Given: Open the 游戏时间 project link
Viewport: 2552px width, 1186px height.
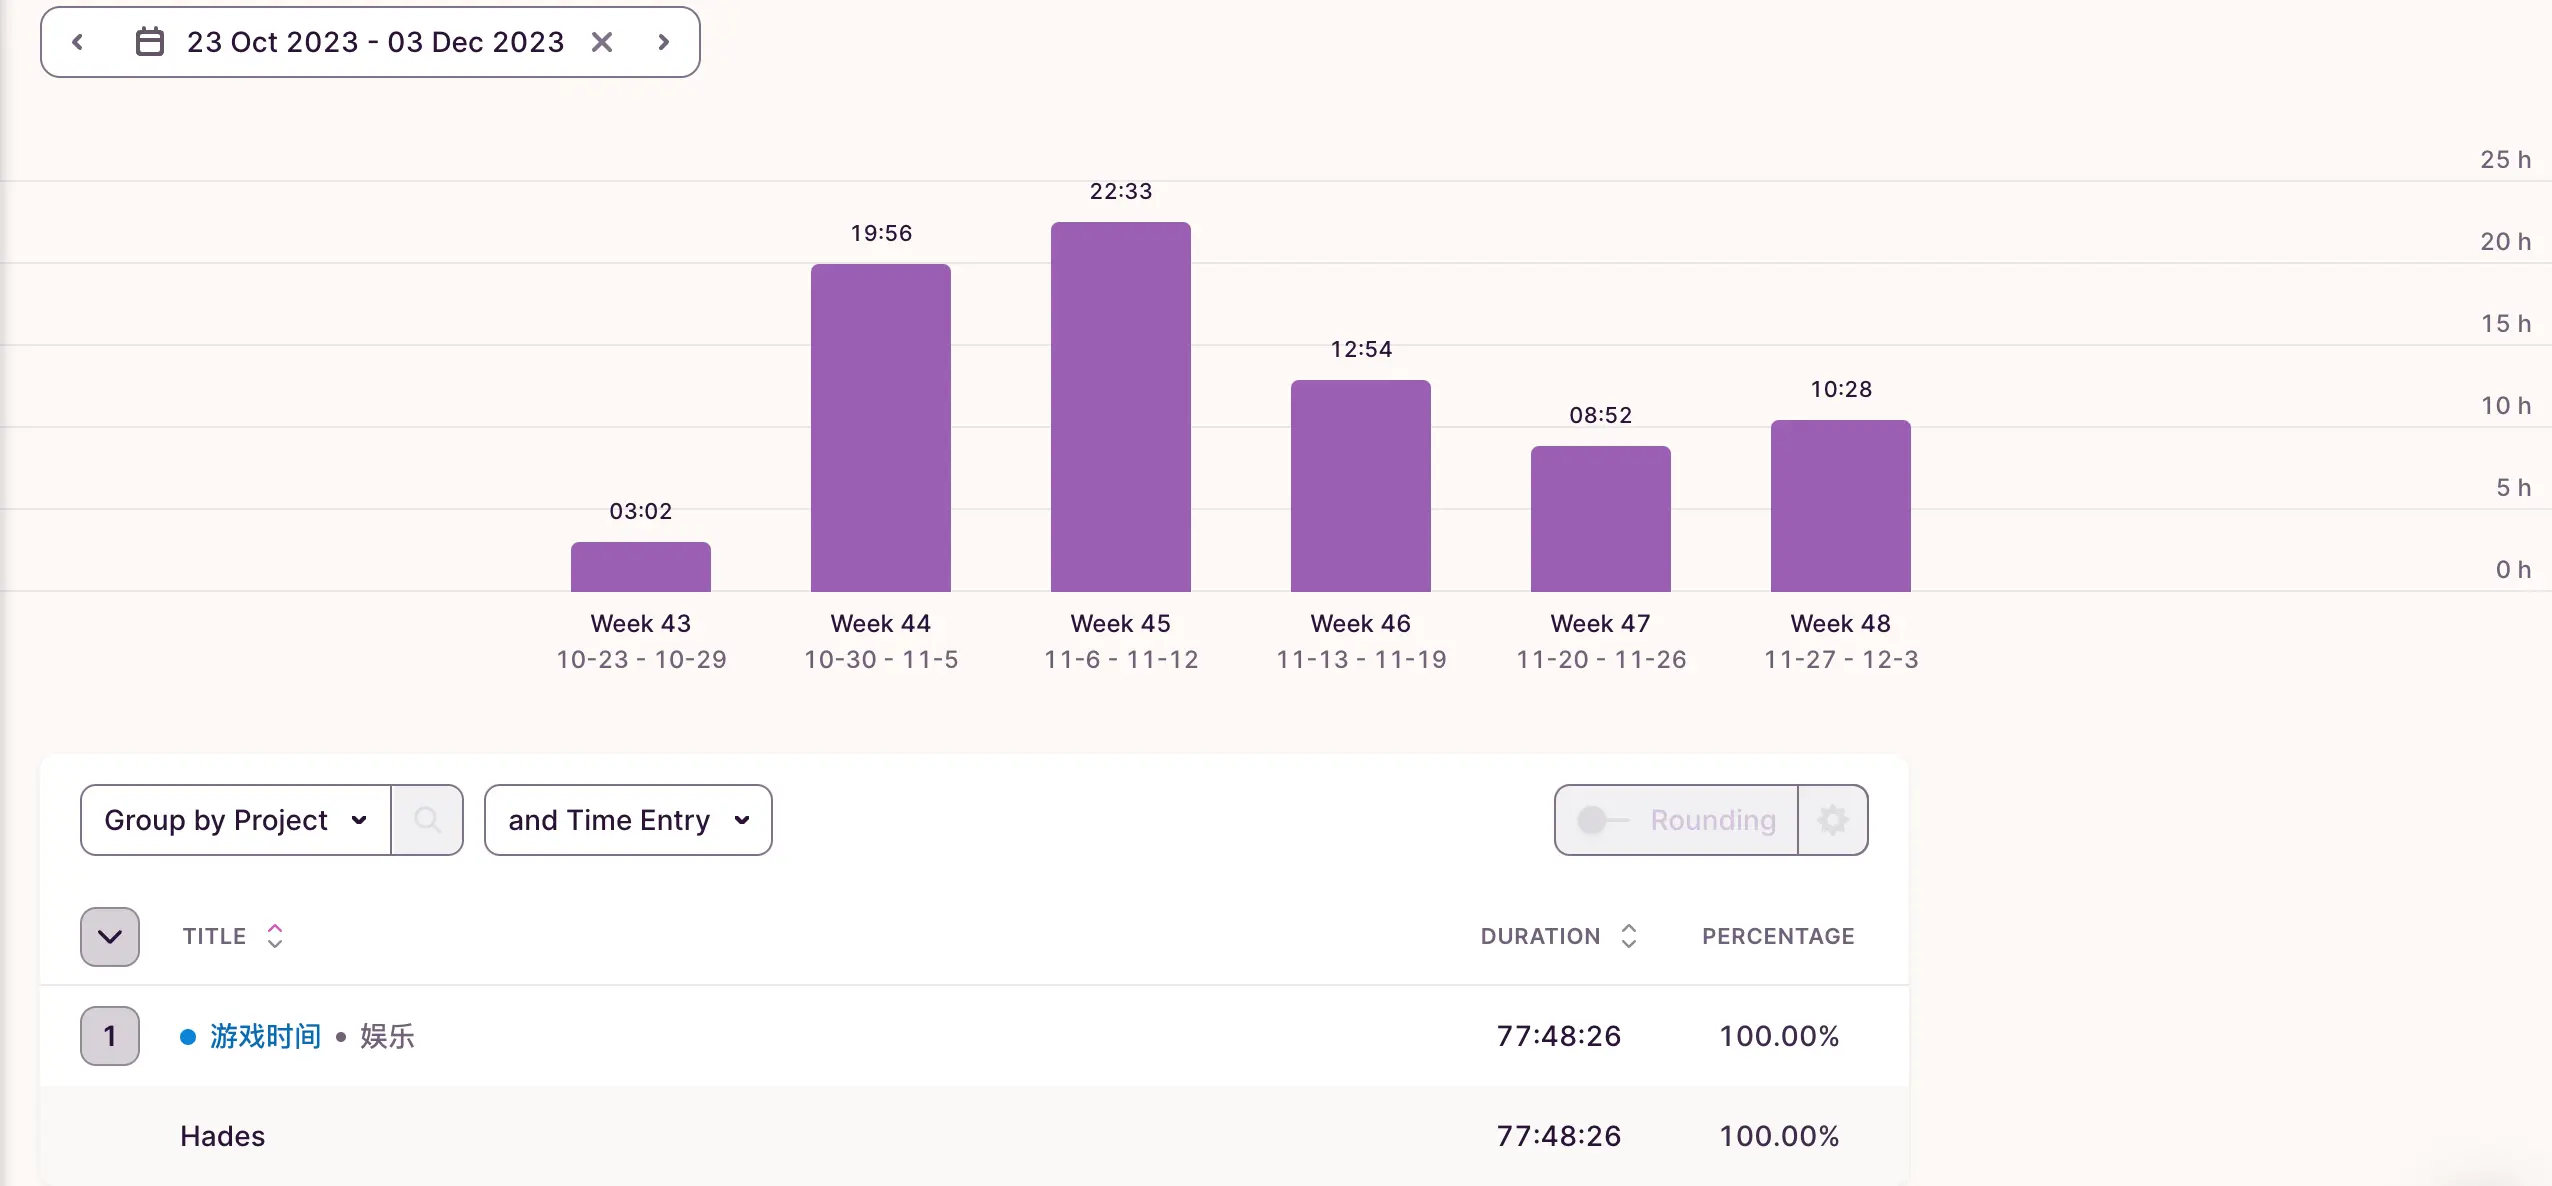Looking at the screenshot, I should pos(265,1036).
